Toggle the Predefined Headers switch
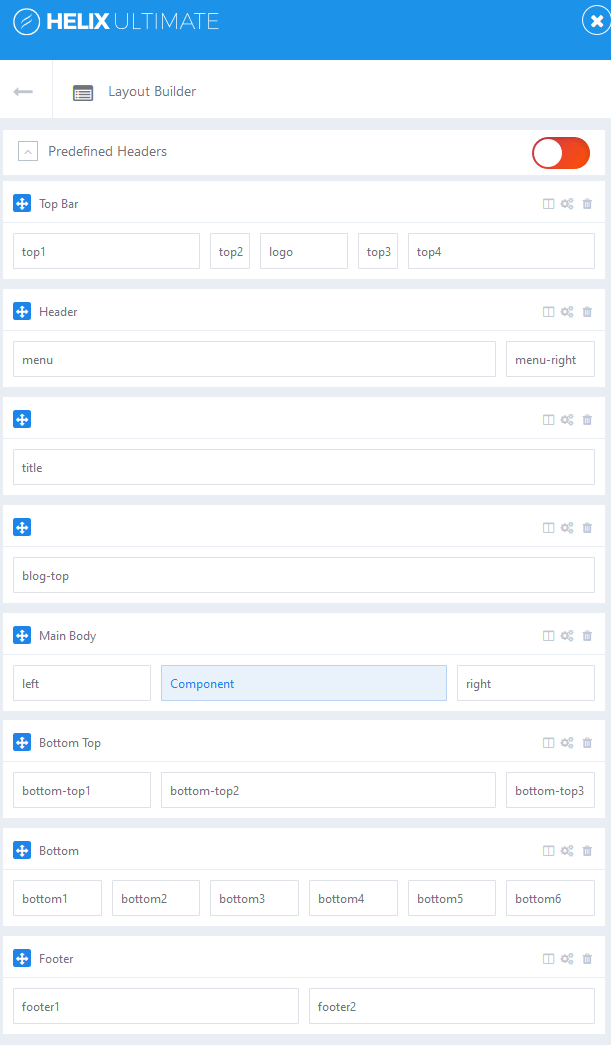 (560, 153)
